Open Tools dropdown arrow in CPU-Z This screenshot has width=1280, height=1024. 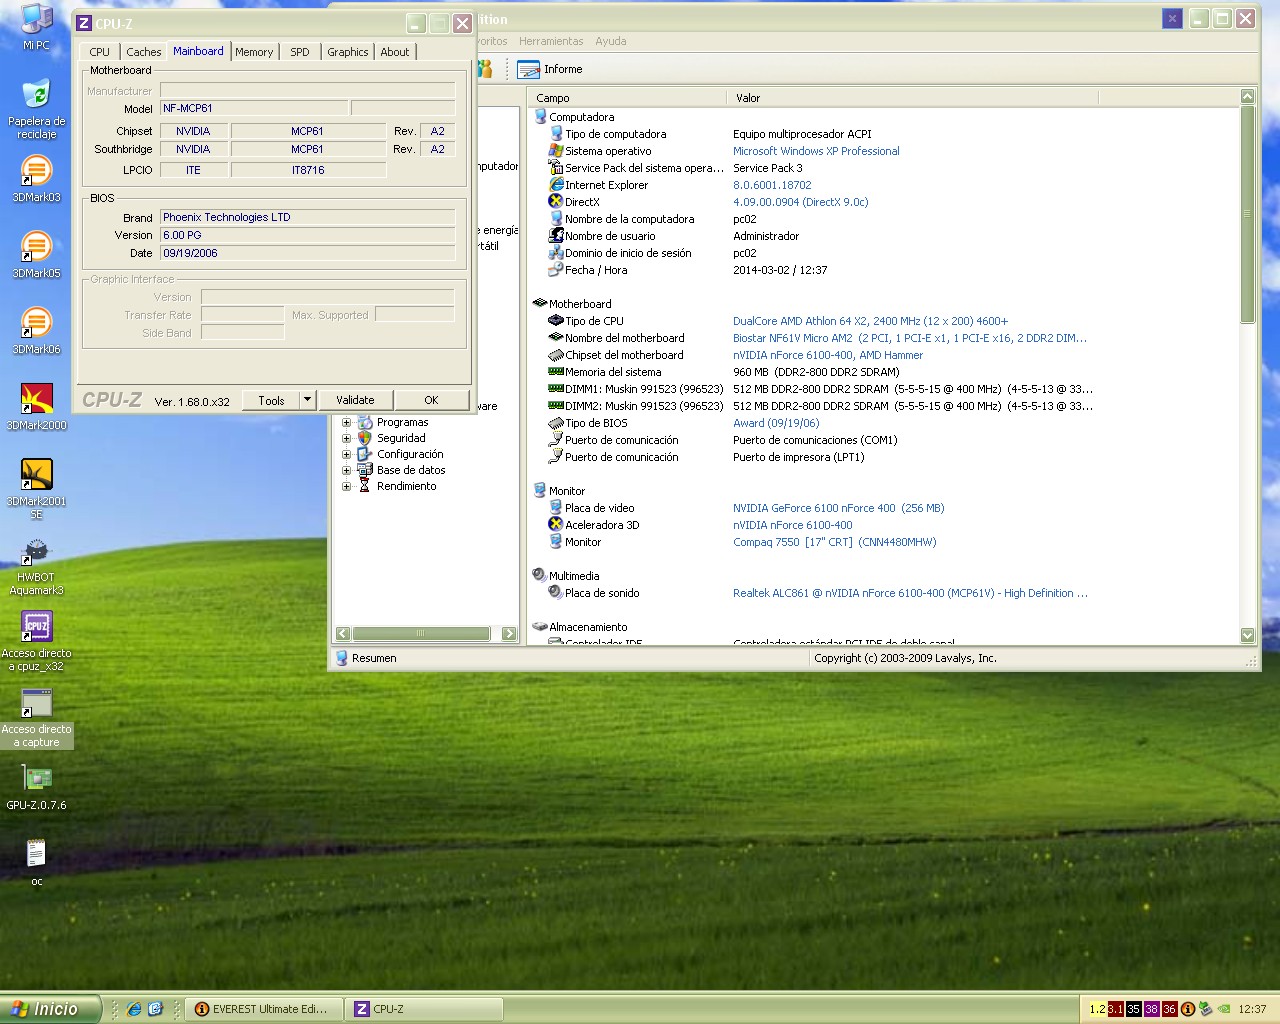coord(307,400)
